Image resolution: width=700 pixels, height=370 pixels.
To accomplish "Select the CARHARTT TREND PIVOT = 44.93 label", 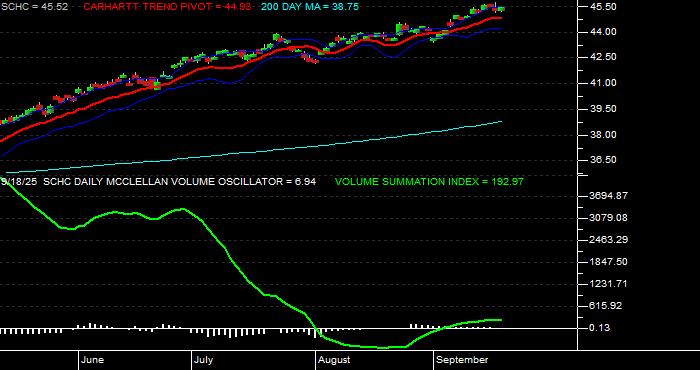I will click(x=167, y=7).
